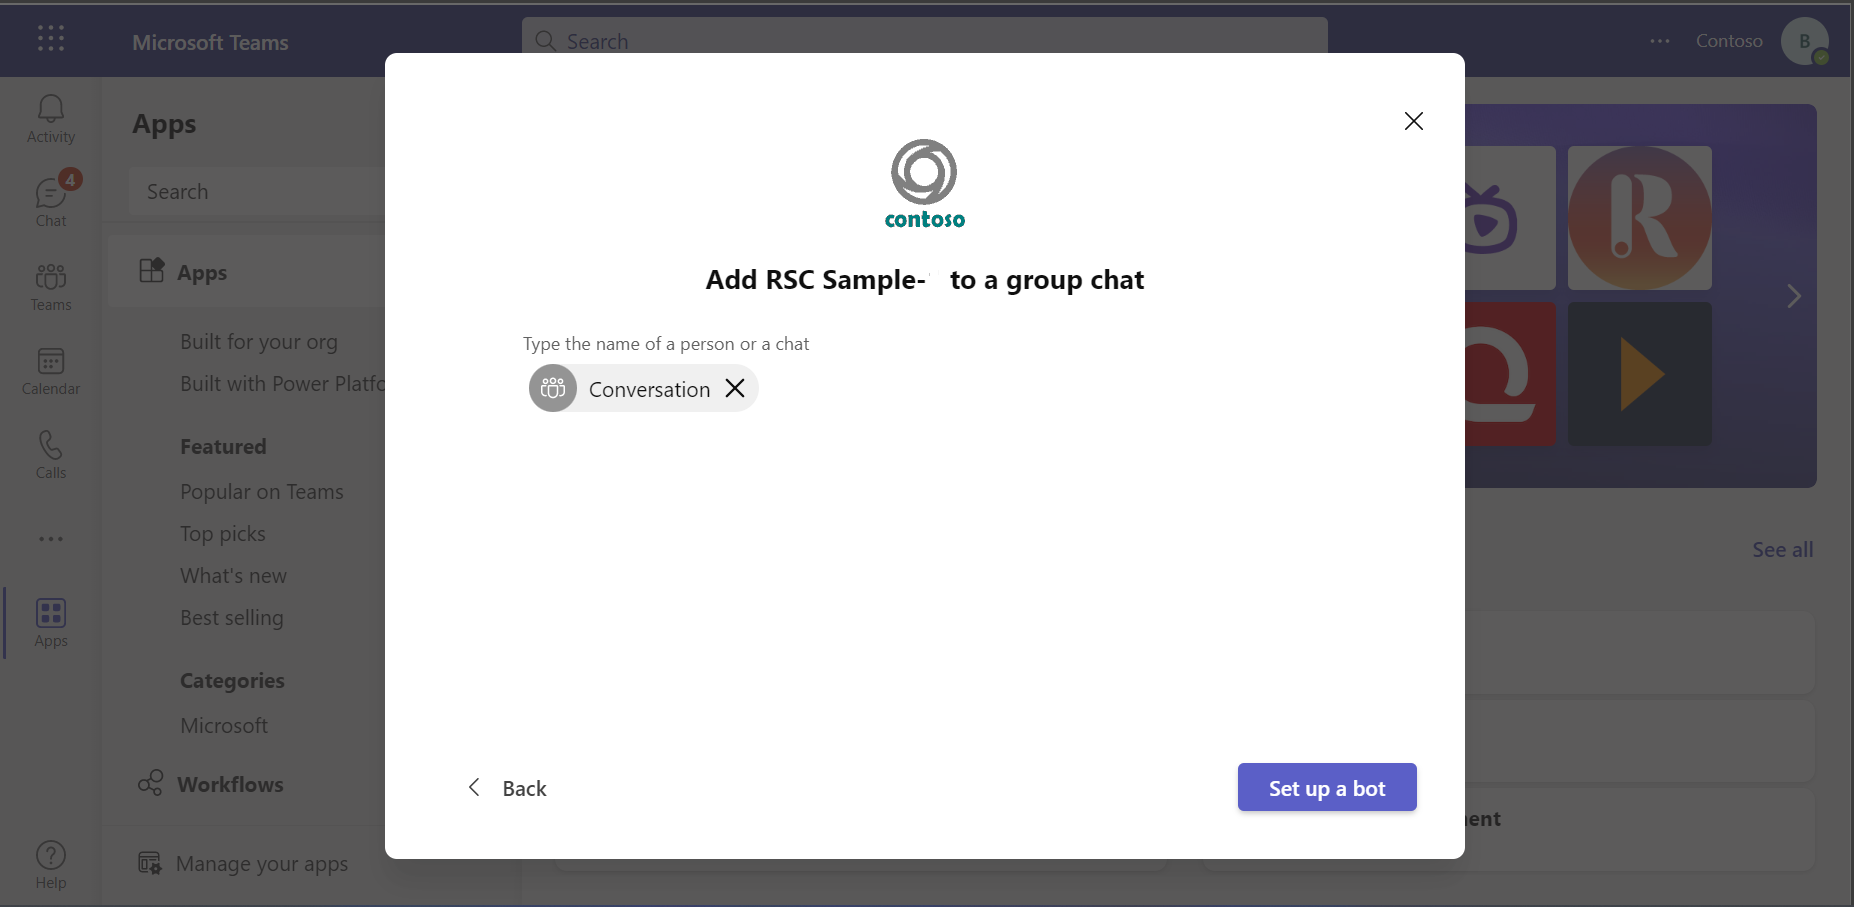Open Top picks list
This screenshot has height=907, width=1854.
pos(223,534)
